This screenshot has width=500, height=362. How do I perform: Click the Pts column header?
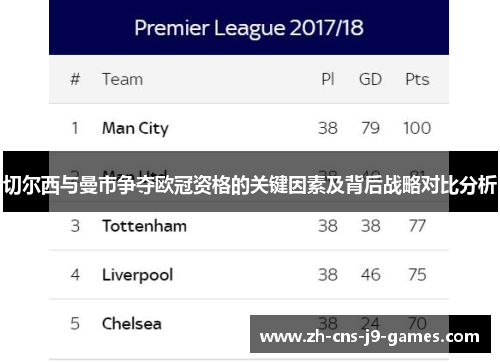[417, 79]
